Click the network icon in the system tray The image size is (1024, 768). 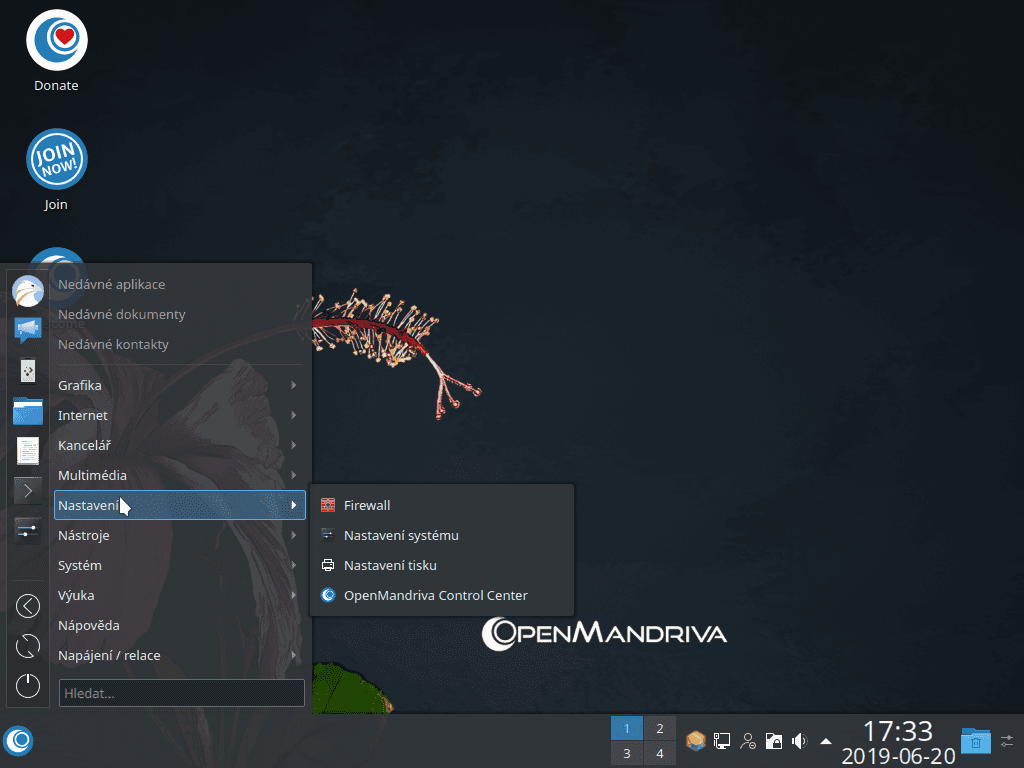[x=721, y=740]
